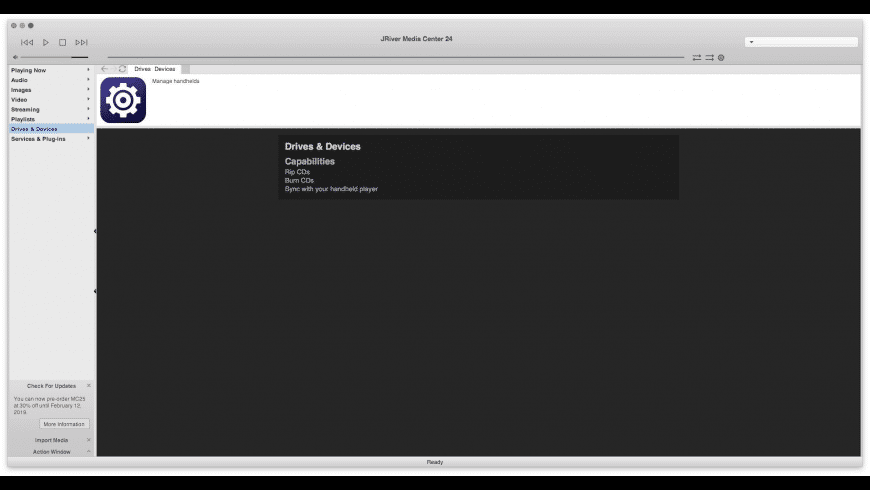Click the lower sidebar collapse handle arrow

95,291
